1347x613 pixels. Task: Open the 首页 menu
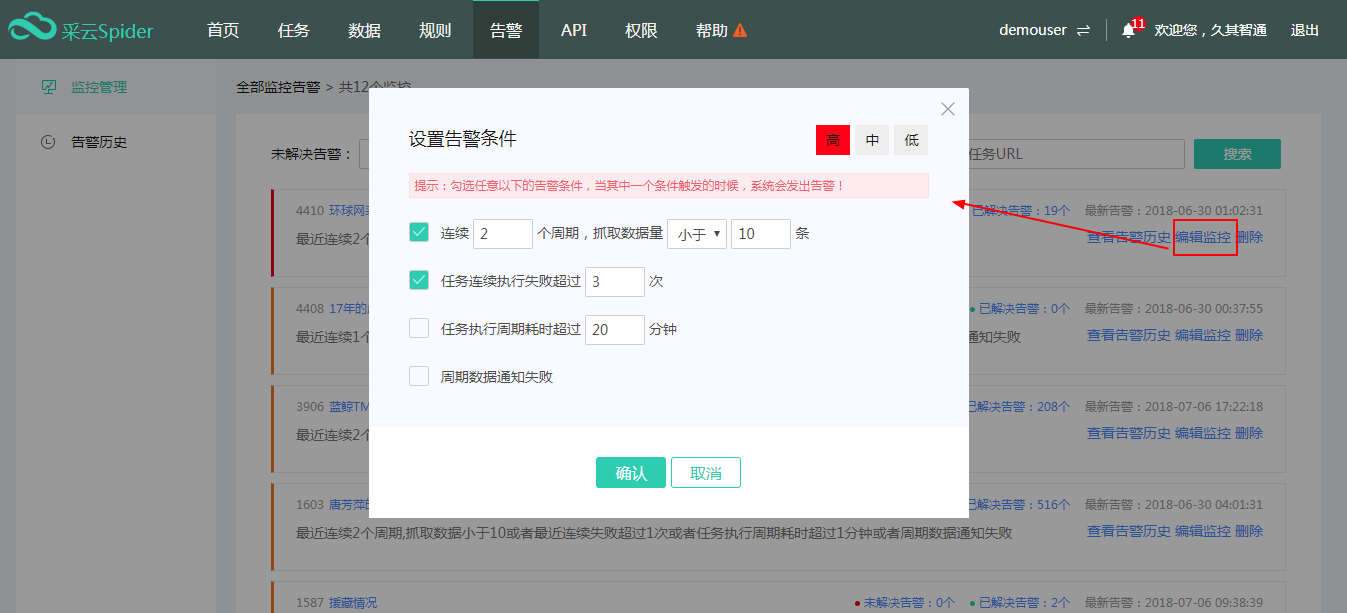(x=223, y=30)
